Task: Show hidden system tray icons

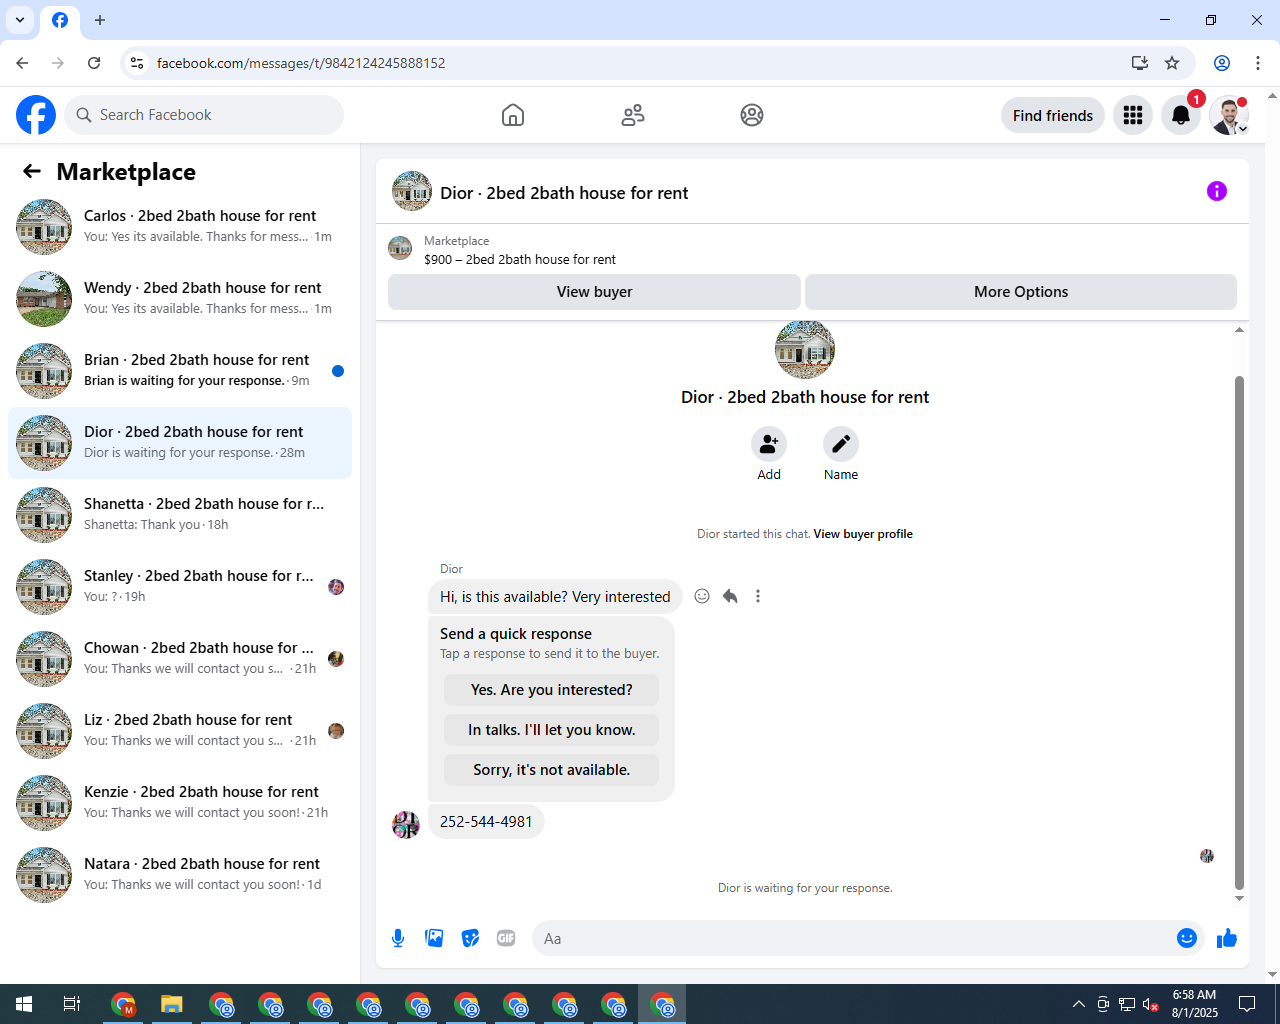Action: point(1078,1004)
